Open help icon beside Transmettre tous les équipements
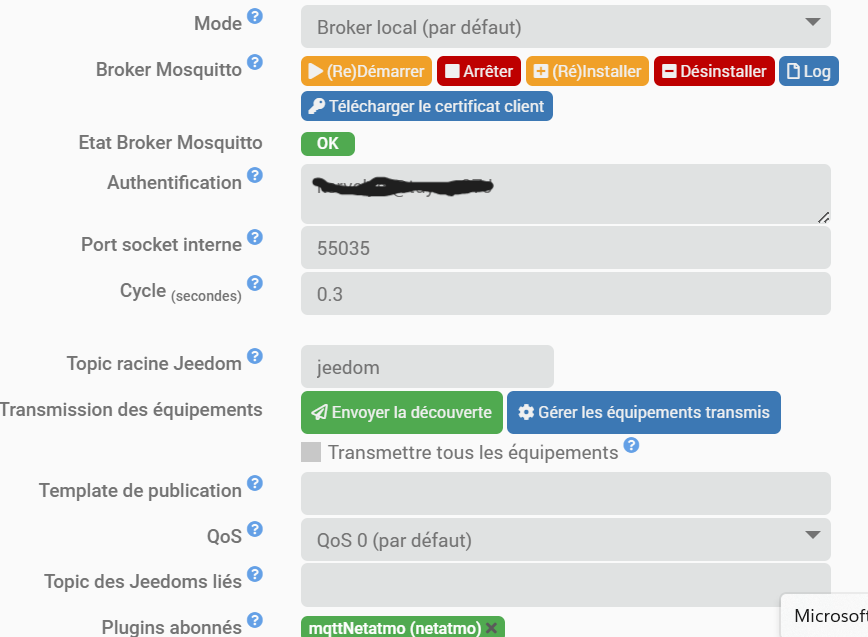The width and height of the screenshot is (868, 637). [631, 445]
